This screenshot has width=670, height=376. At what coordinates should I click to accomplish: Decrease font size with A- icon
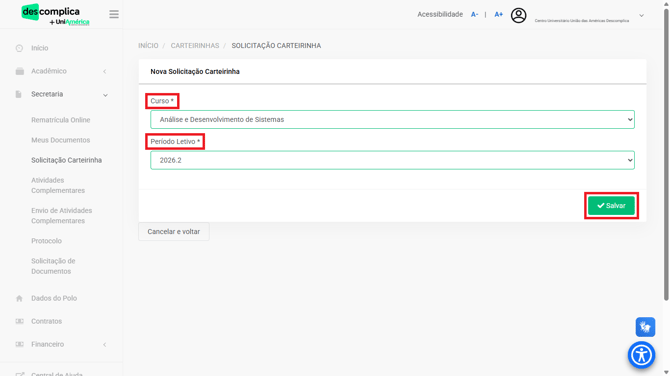pyautogui.click(x=474, y=15)
